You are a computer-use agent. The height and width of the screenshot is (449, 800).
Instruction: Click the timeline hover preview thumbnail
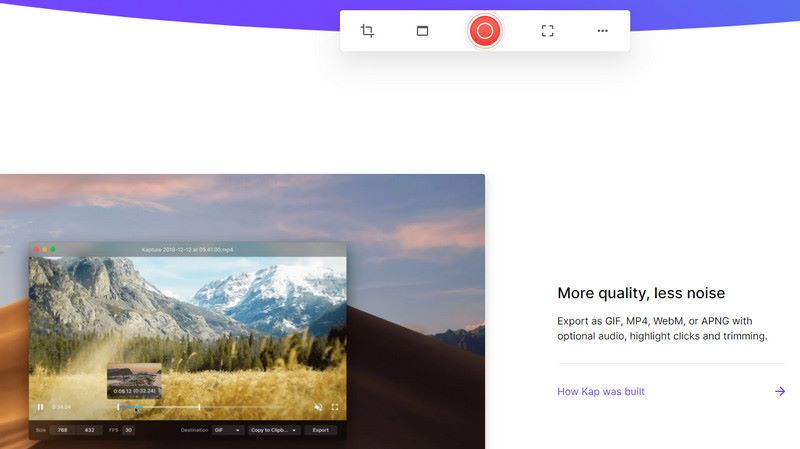click(x=134, y=377)
